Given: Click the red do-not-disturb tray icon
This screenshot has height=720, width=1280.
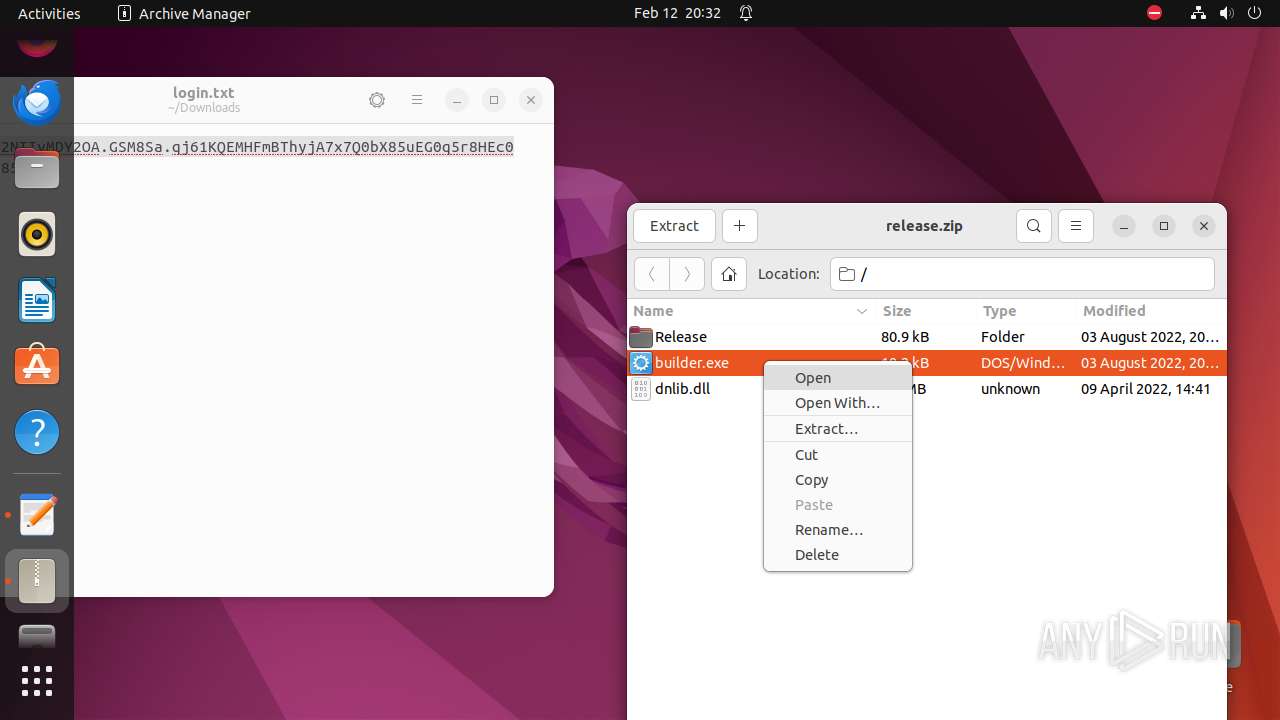Looking at the screenshot, I should (1155, 13).
